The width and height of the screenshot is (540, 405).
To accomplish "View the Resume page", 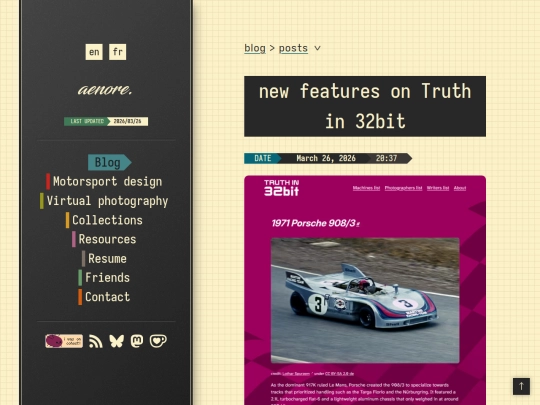I will coord(104,259).
